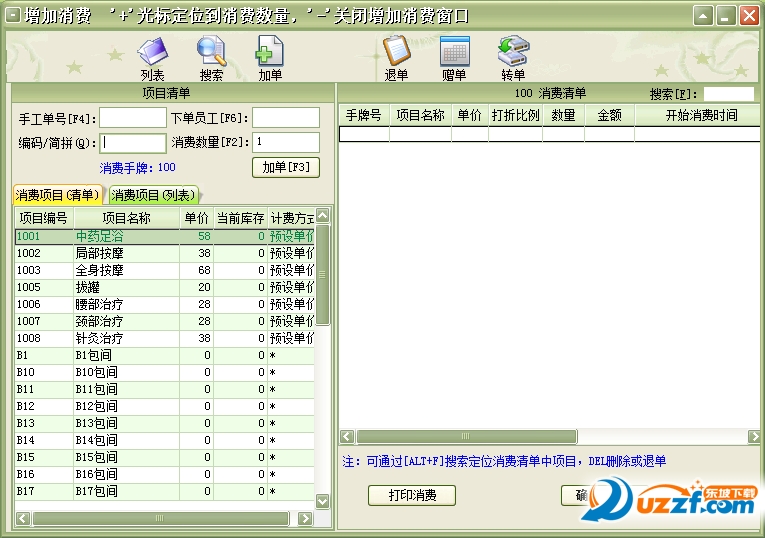Select the 颈部治疗 row
Viewport: 765px width, 538px height.
click(165, 321)
